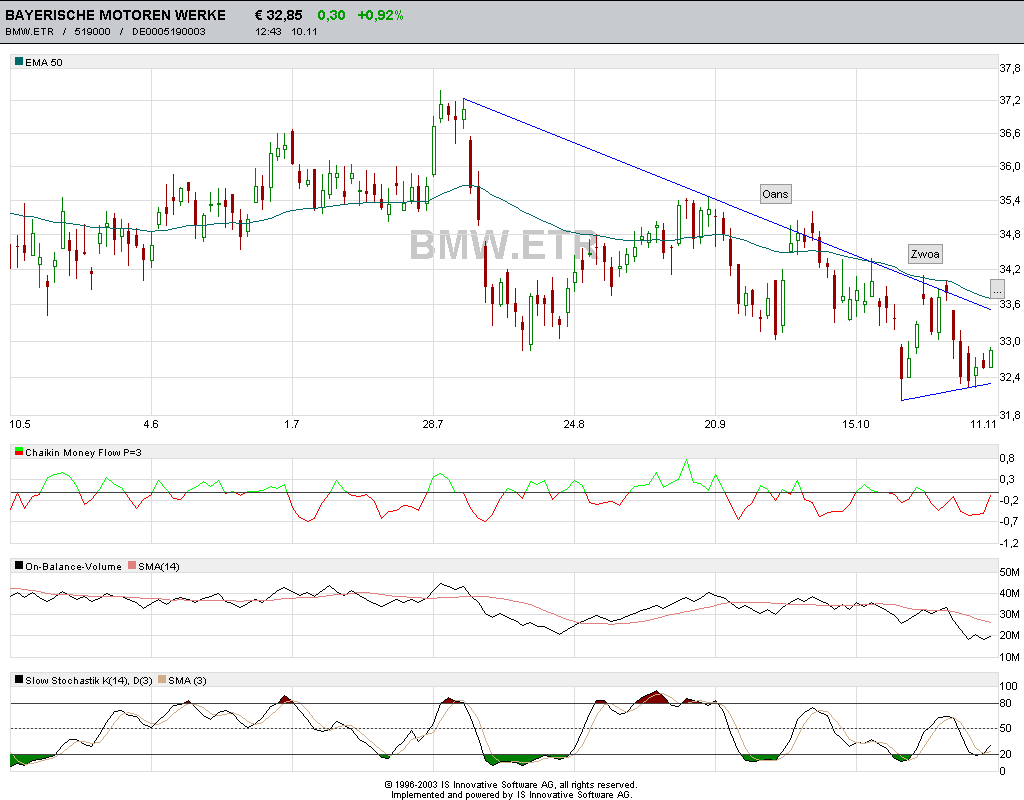The height and width of the screenshot is (800, 1024).
Task: Click the EMA 50 legend color square
Action: pyautogui.click(x=19, y=61)
